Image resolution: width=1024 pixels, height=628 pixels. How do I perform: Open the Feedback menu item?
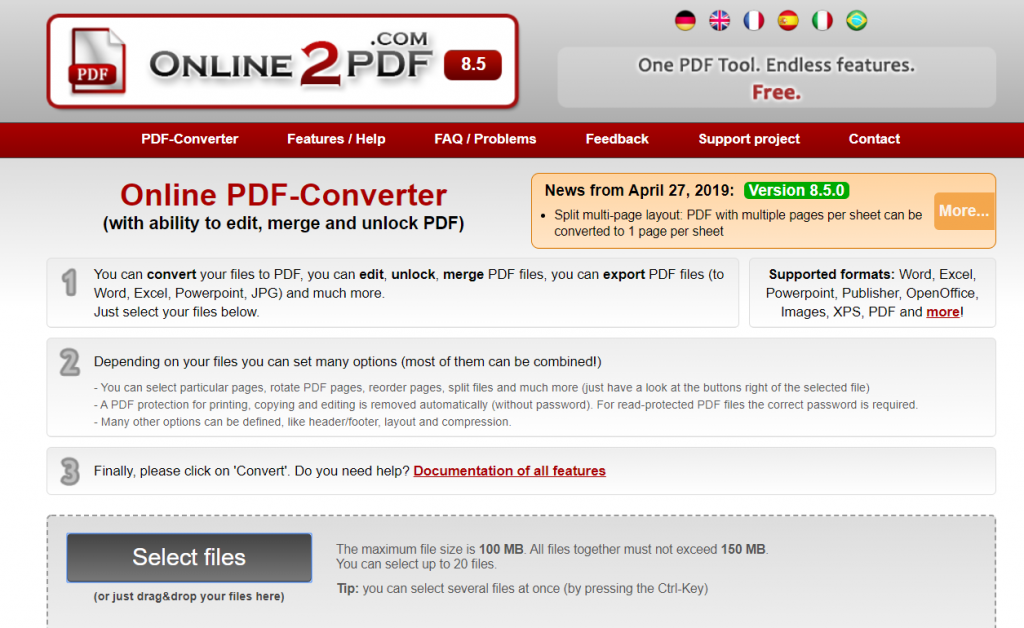(x=617, y=139)
